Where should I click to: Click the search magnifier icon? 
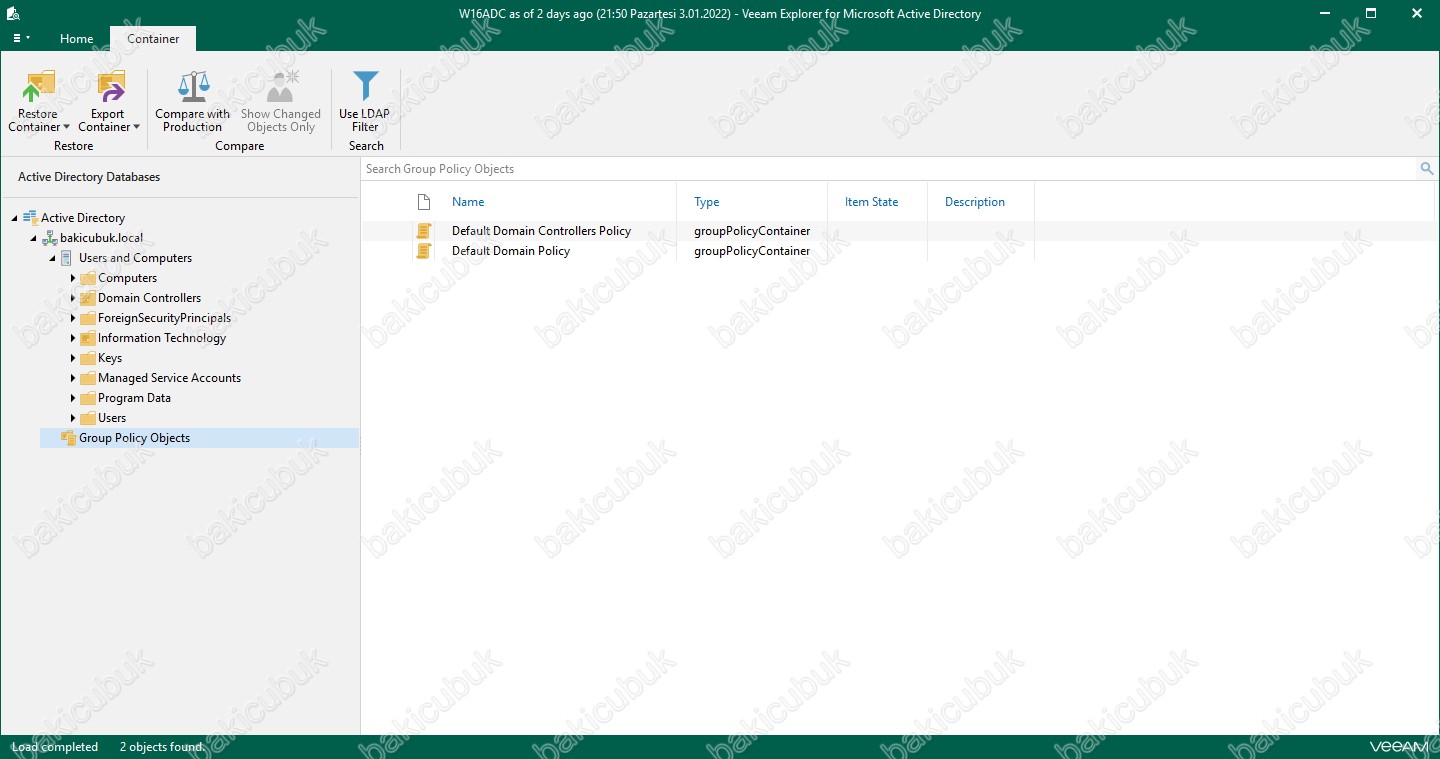tap(1427, 169)
